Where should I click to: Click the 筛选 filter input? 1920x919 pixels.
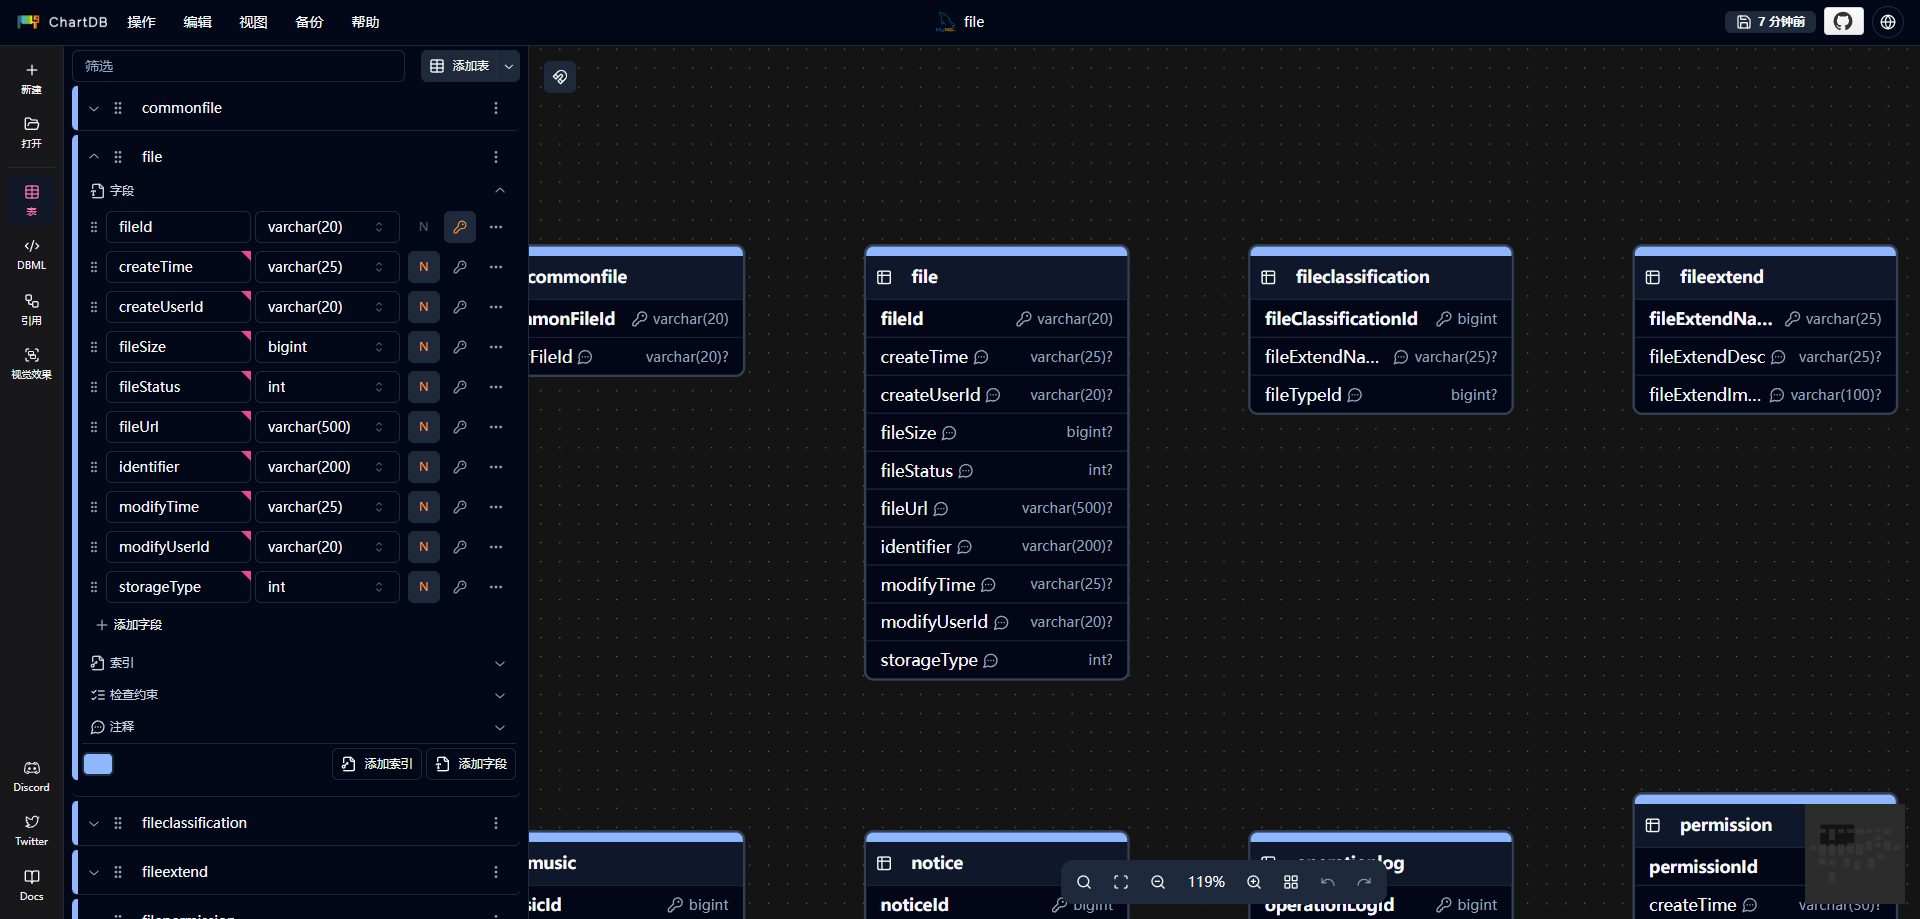tap(239, 66)
